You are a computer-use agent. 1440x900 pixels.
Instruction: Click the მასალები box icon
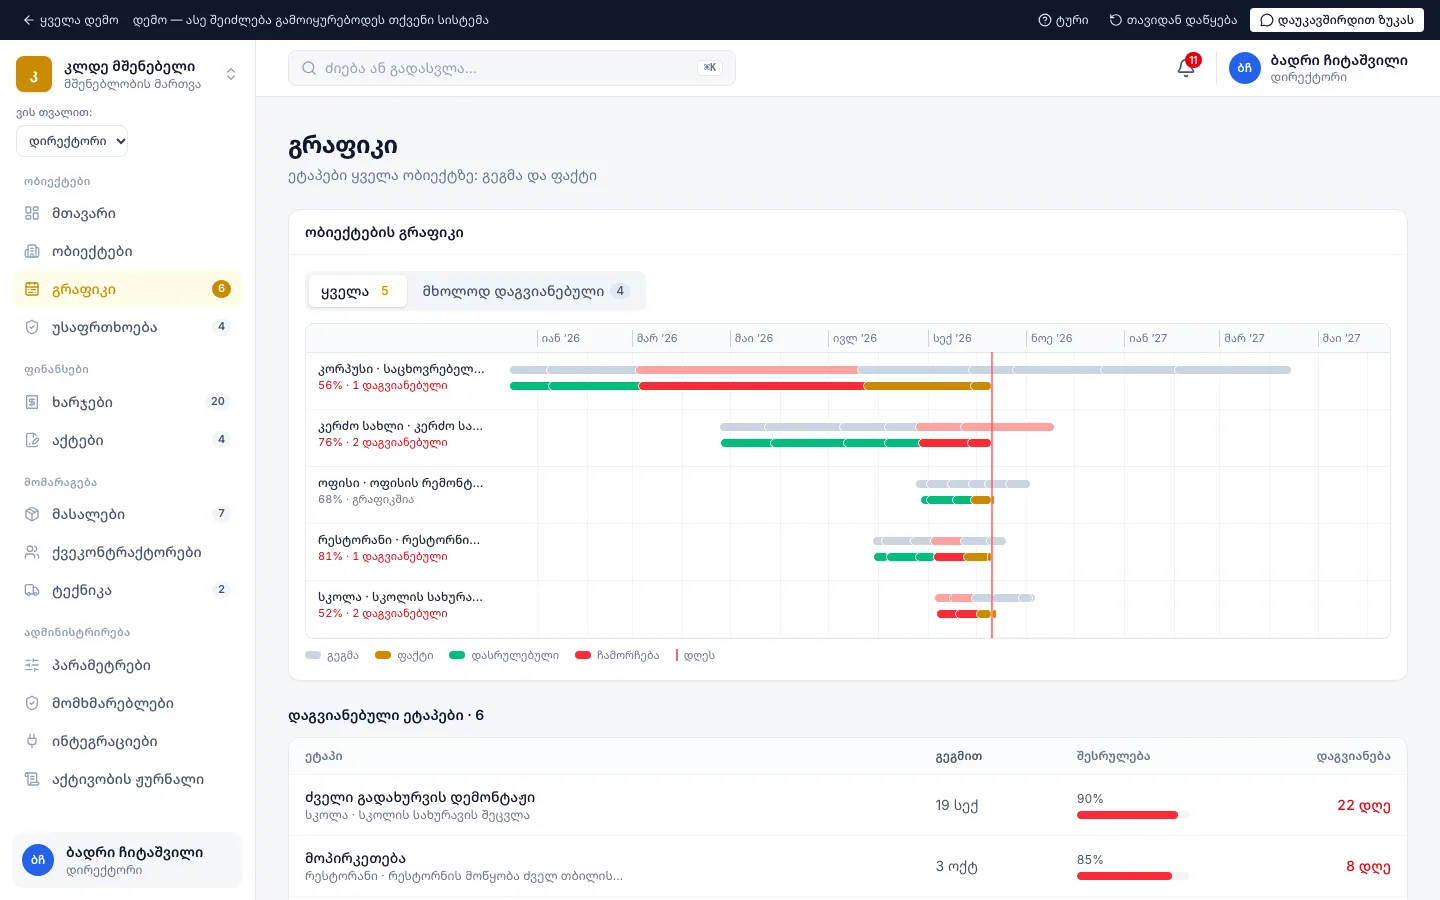point(32,514)
